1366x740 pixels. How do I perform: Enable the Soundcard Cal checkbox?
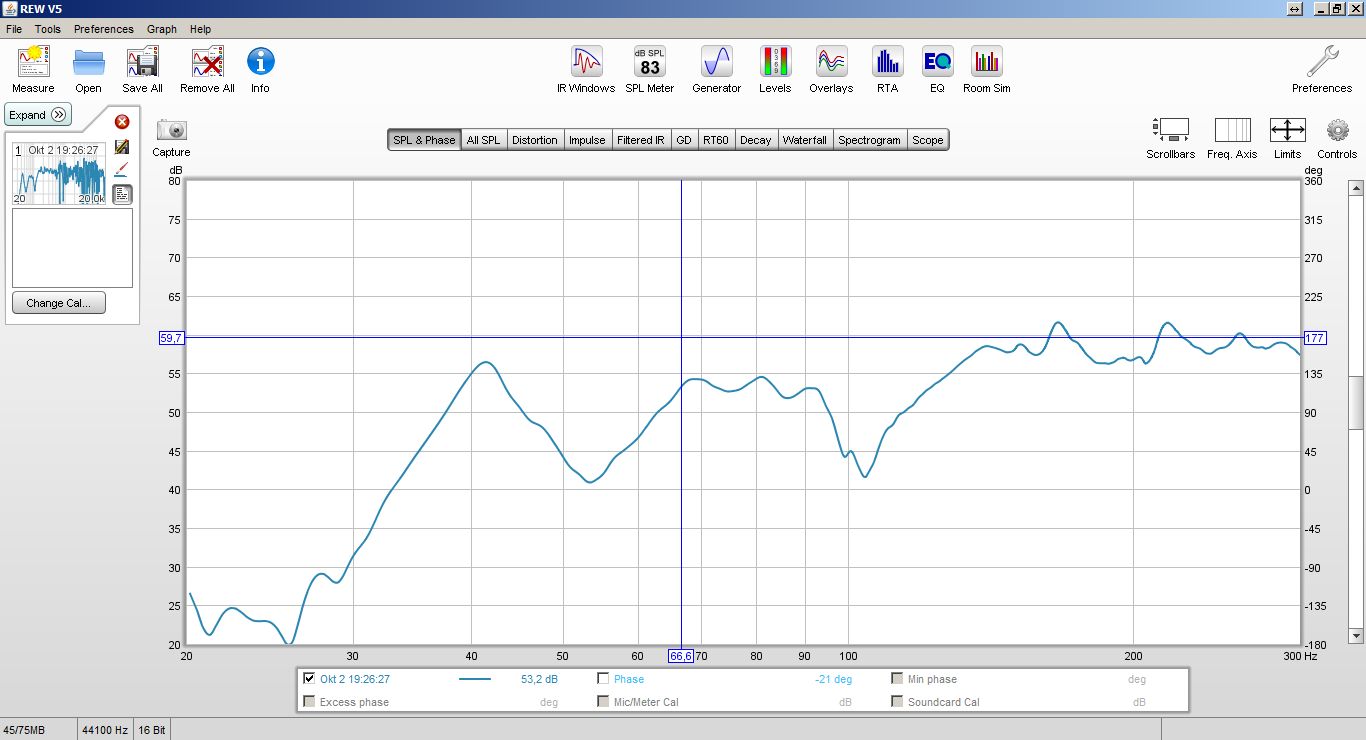click(897, 702)
